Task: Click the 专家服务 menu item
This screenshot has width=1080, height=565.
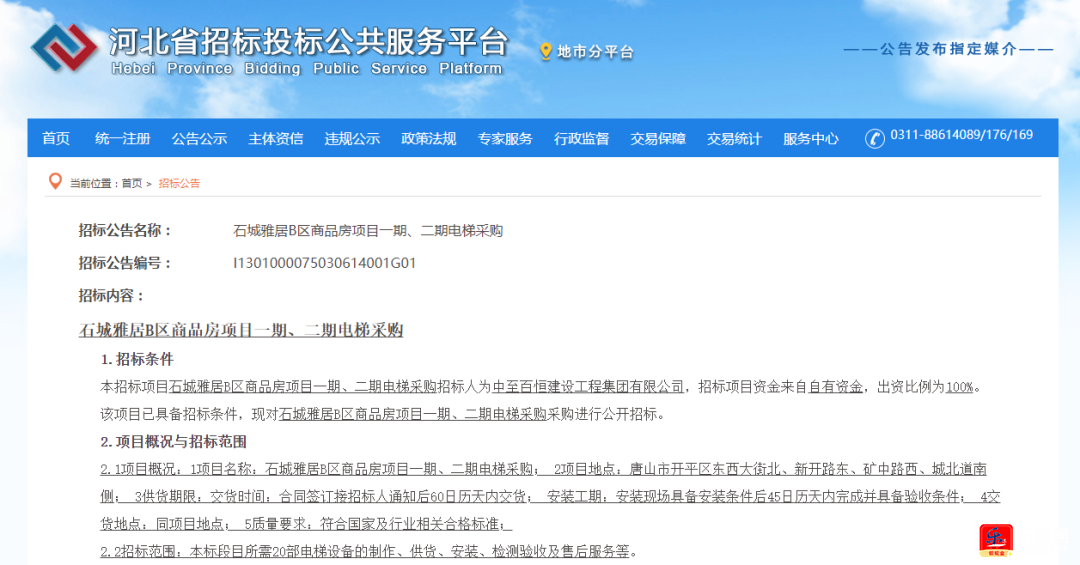Action: 505,138
